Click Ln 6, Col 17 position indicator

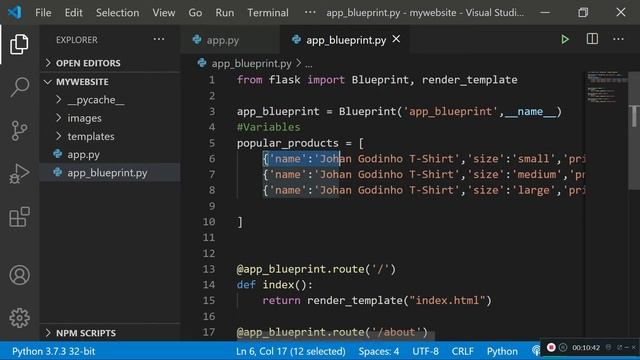(x=291, y=351)
